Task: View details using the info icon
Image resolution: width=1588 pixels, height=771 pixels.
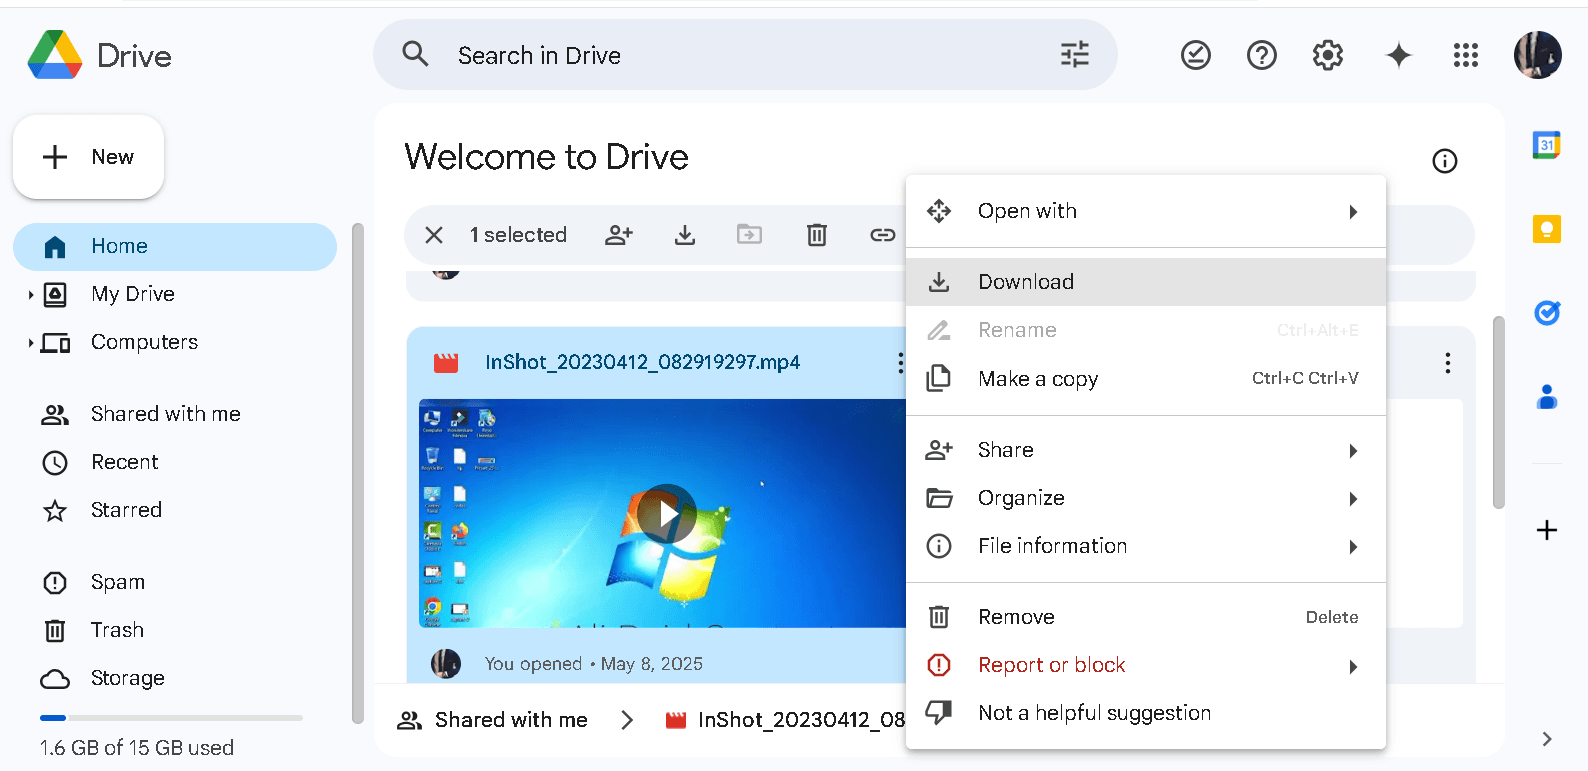Action: (1445, 161)
